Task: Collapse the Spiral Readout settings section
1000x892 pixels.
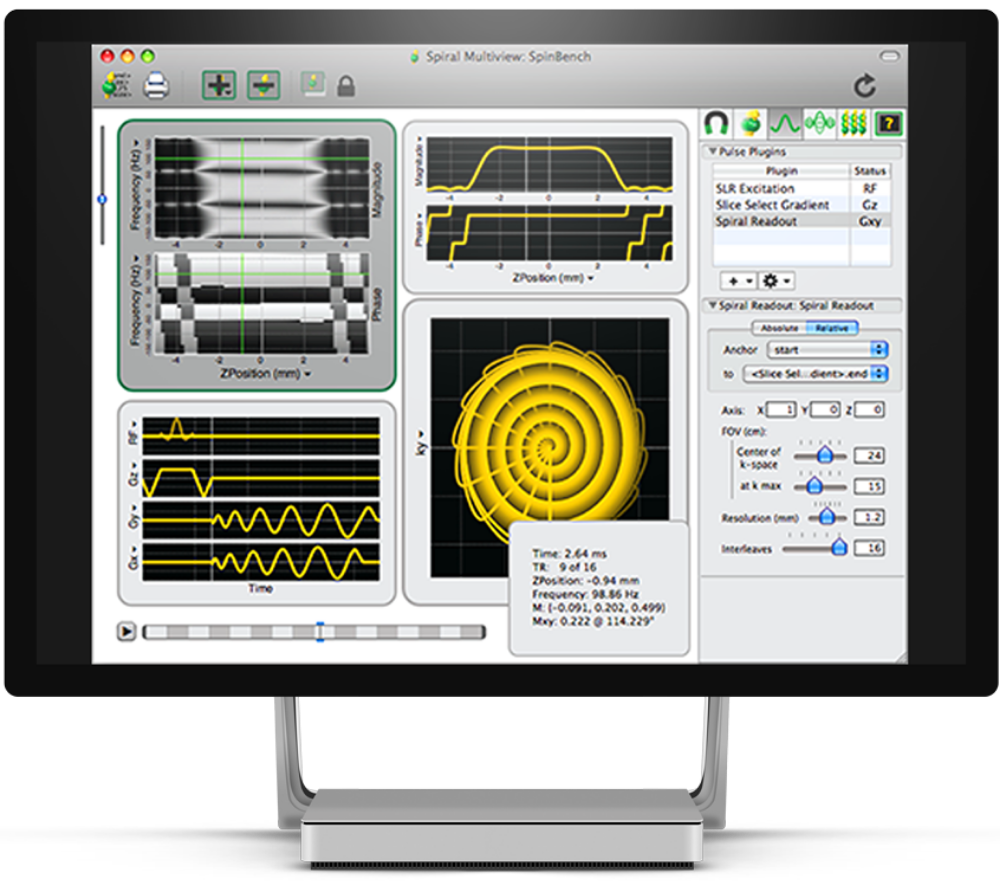Action: click(712, 305)
